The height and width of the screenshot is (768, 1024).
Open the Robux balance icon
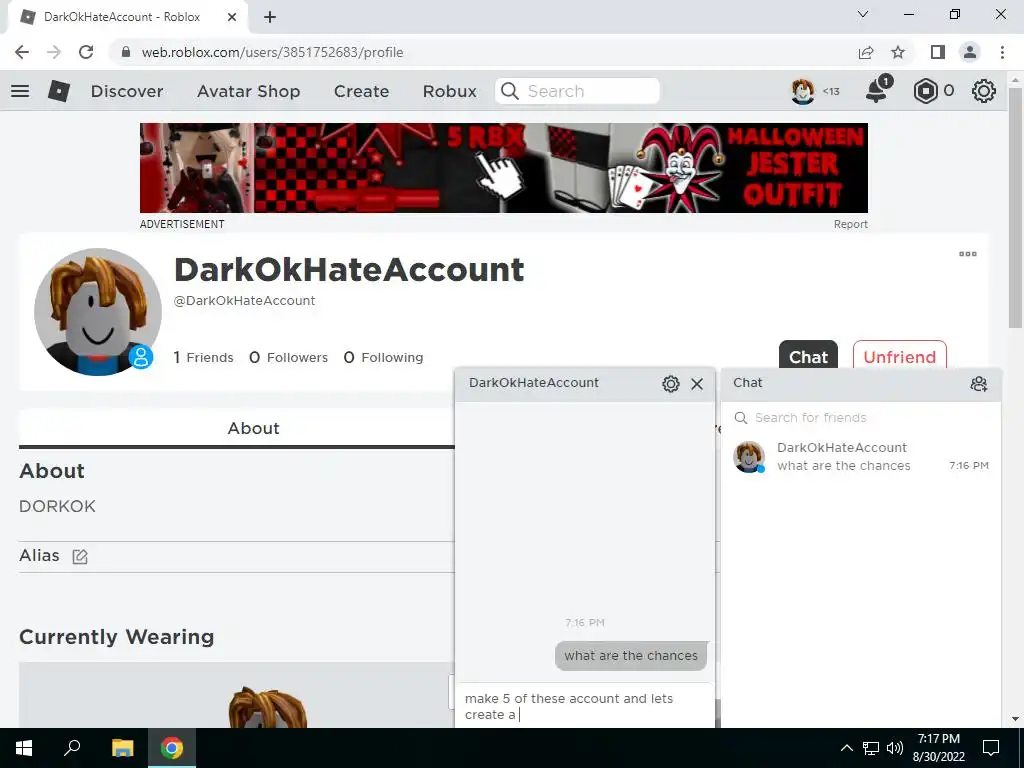[925, 91]
